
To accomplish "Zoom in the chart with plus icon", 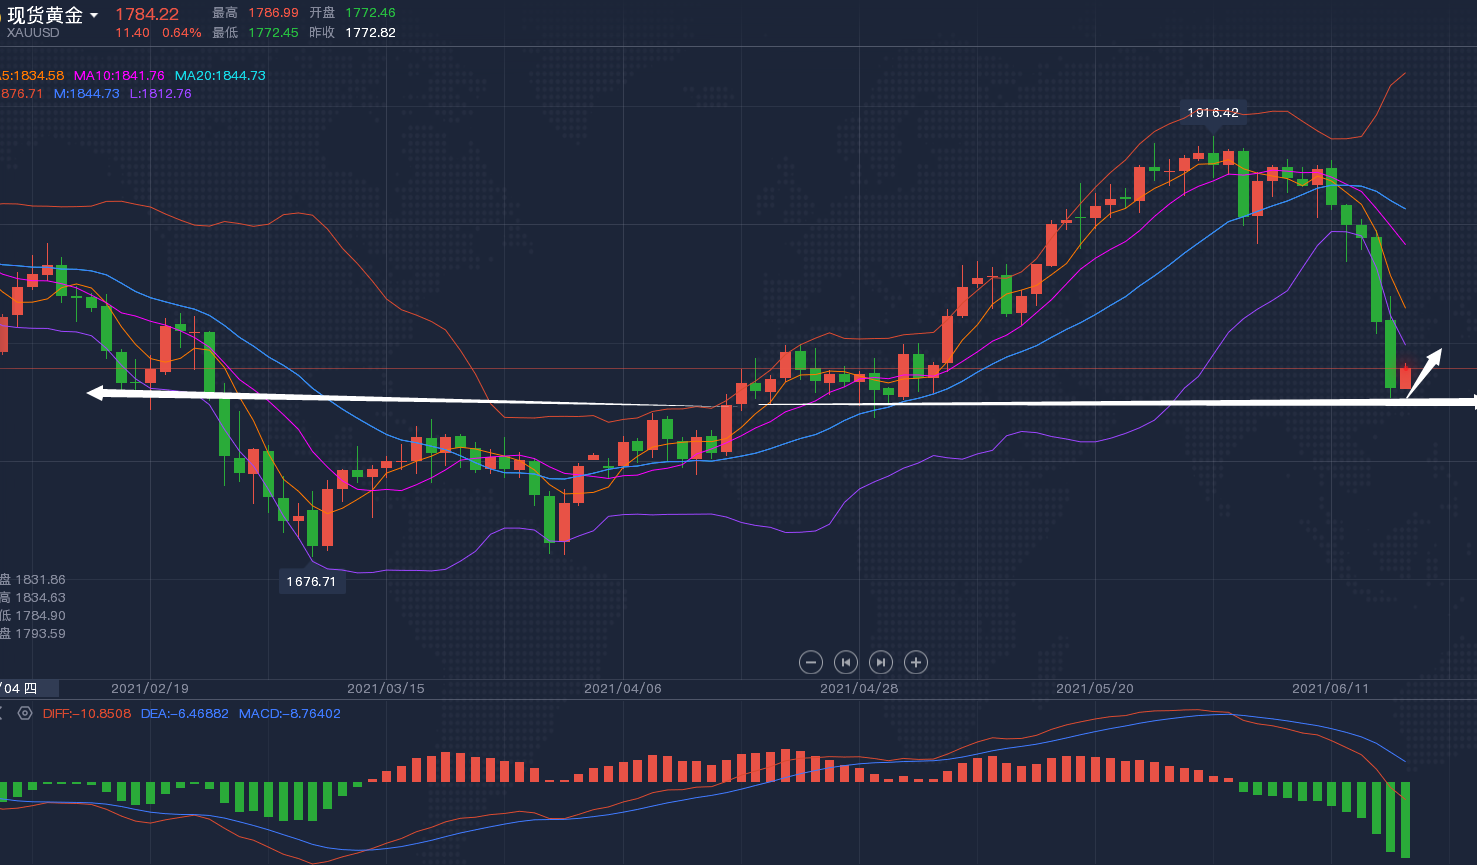I will click(916, 662).
